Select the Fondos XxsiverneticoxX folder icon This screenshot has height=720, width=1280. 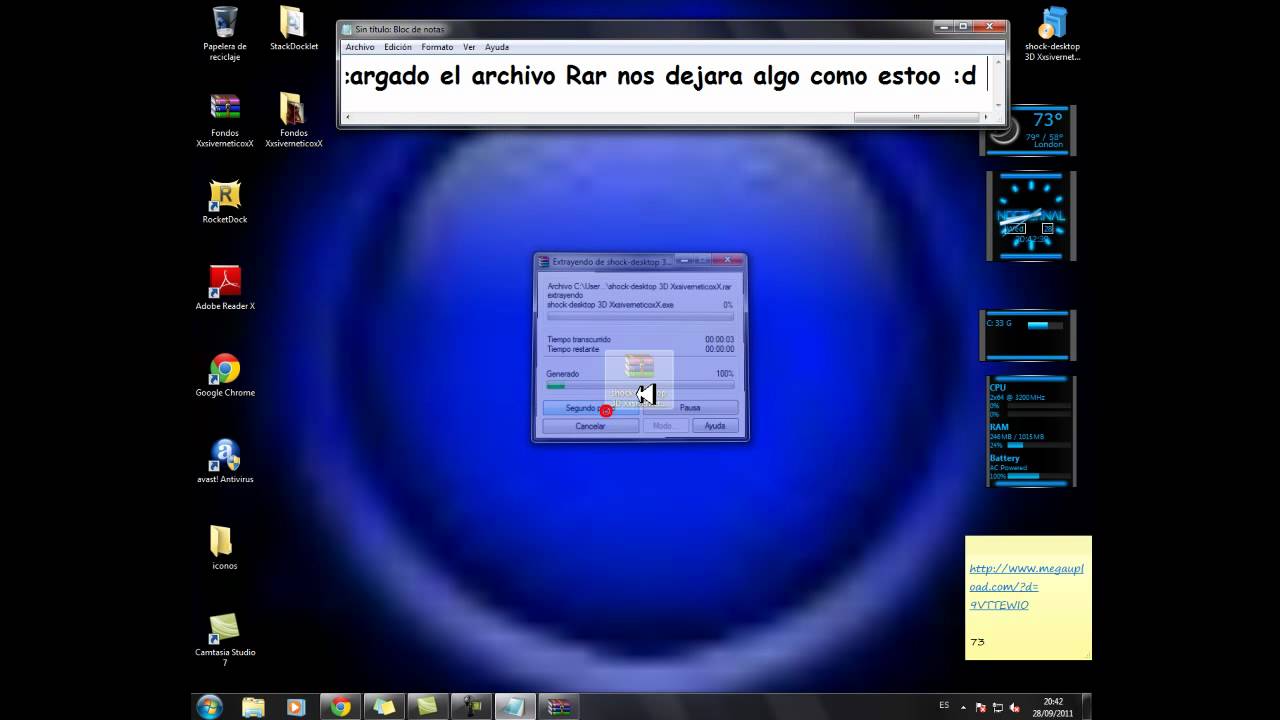click(293, 120)
